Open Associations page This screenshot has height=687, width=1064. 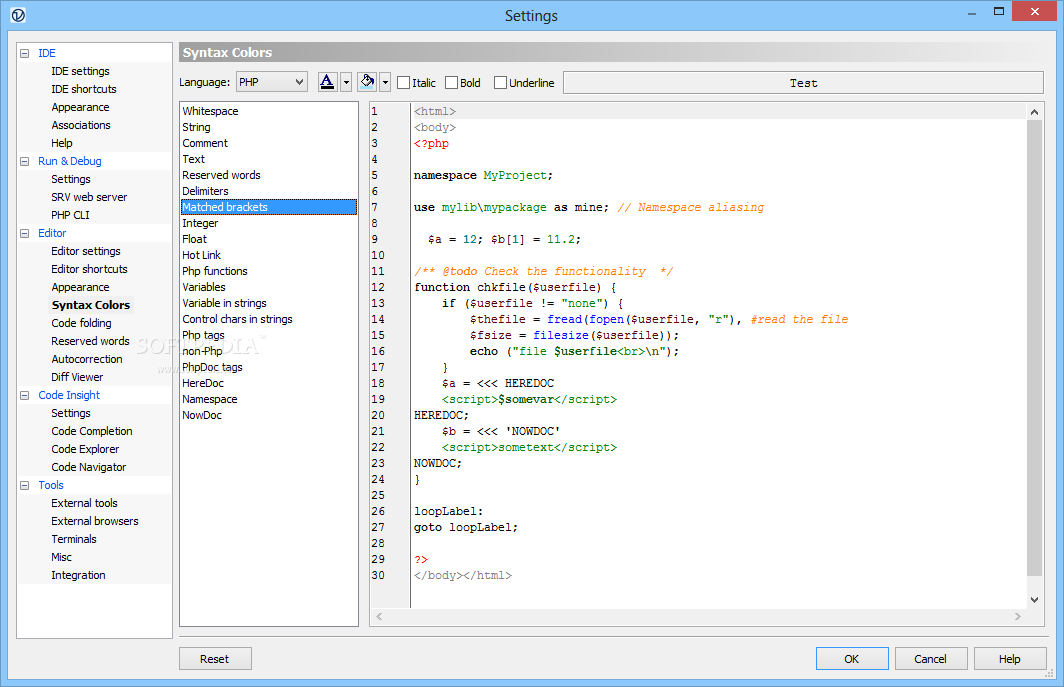(x=81, y=125)
